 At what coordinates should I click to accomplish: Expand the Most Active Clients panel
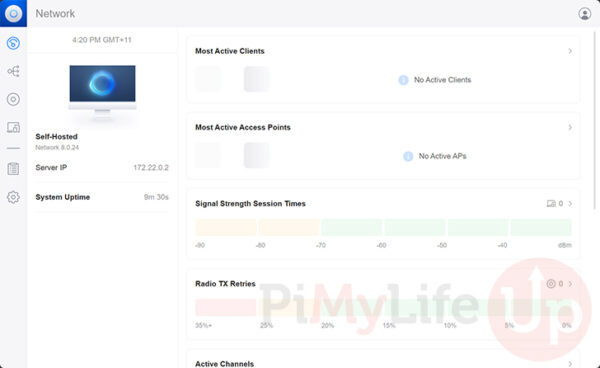(570, 51)
